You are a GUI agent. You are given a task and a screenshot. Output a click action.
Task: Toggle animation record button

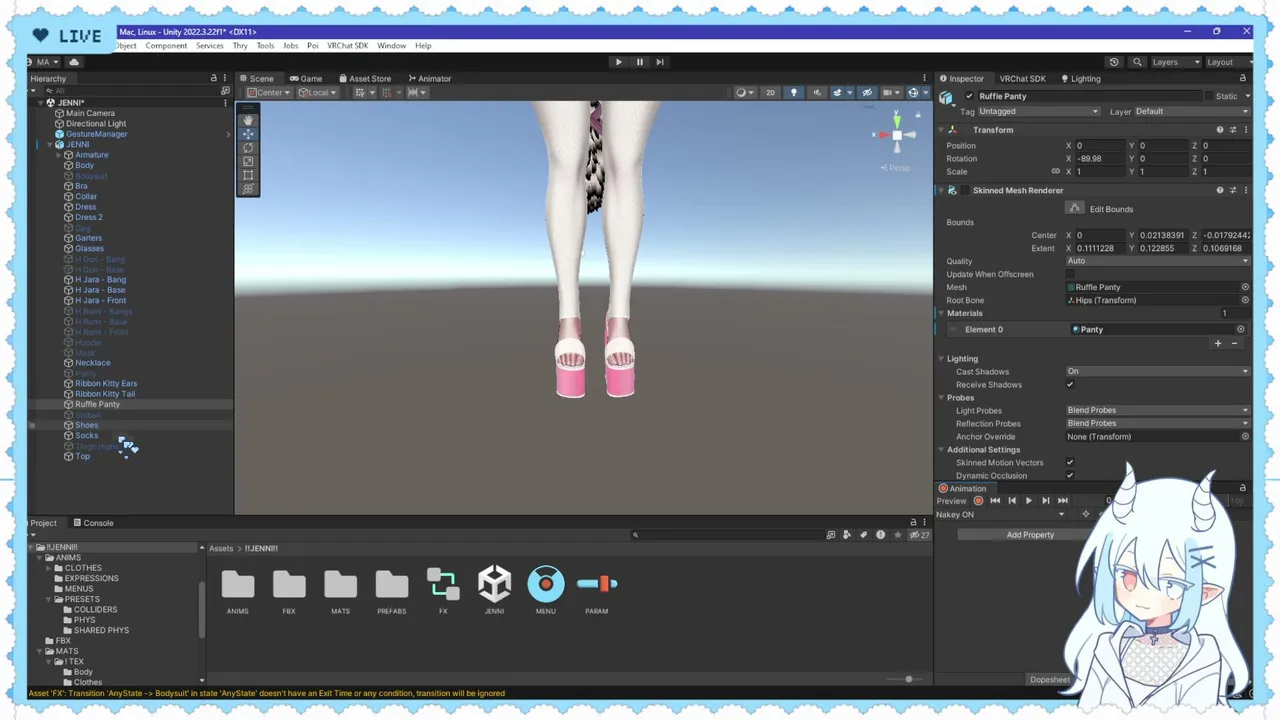tap(978, 501)
